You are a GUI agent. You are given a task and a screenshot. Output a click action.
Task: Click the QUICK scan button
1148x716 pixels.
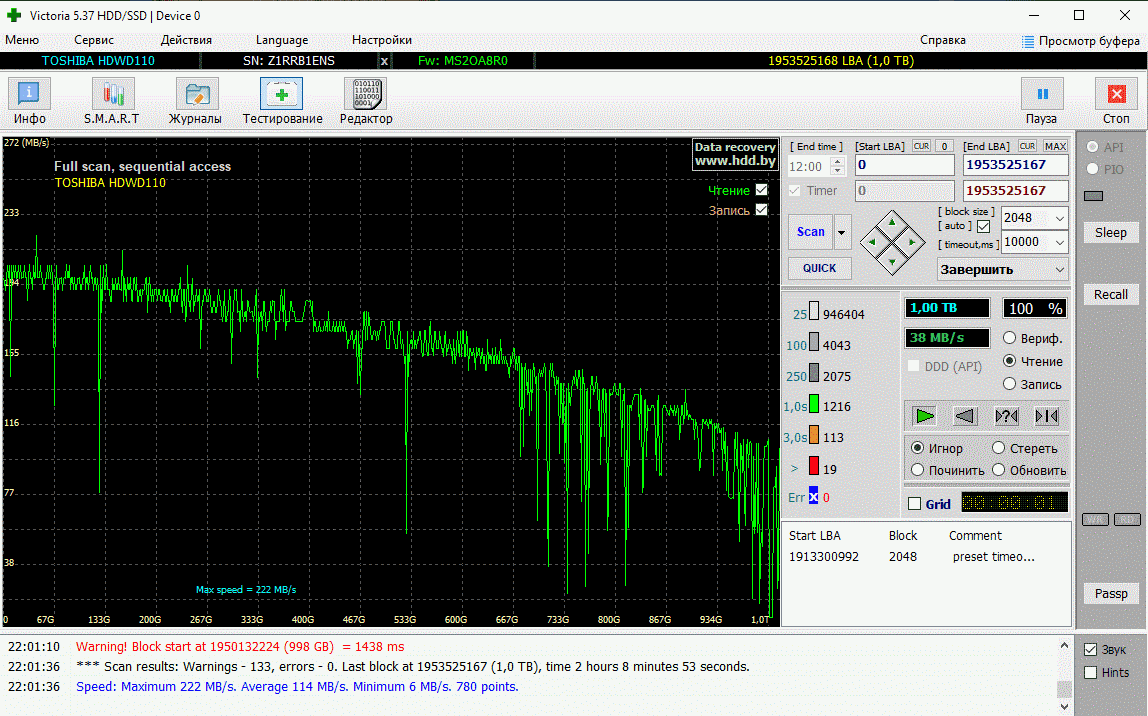(820, 268)
